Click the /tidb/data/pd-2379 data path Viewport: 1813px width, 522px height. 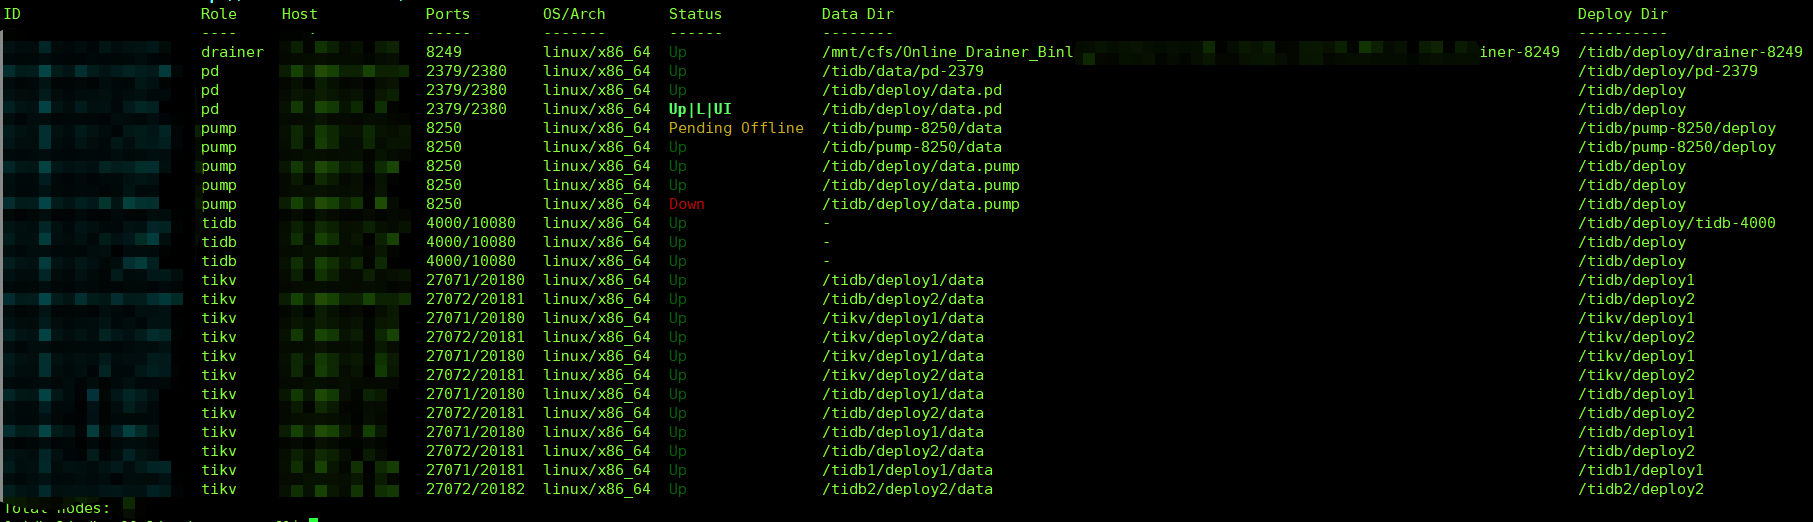click(902, 71)
